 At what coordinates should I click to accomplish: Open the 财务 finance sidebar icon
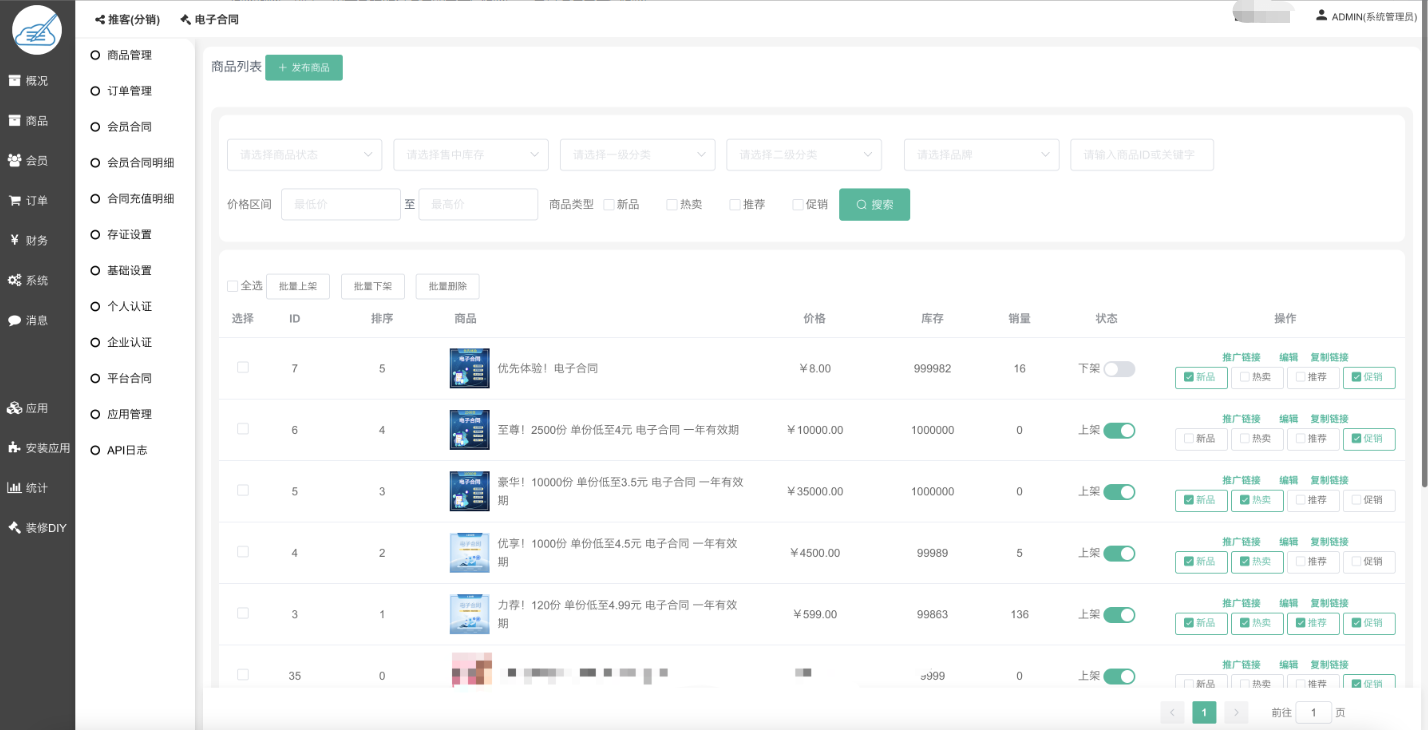[x=15, y=240]
